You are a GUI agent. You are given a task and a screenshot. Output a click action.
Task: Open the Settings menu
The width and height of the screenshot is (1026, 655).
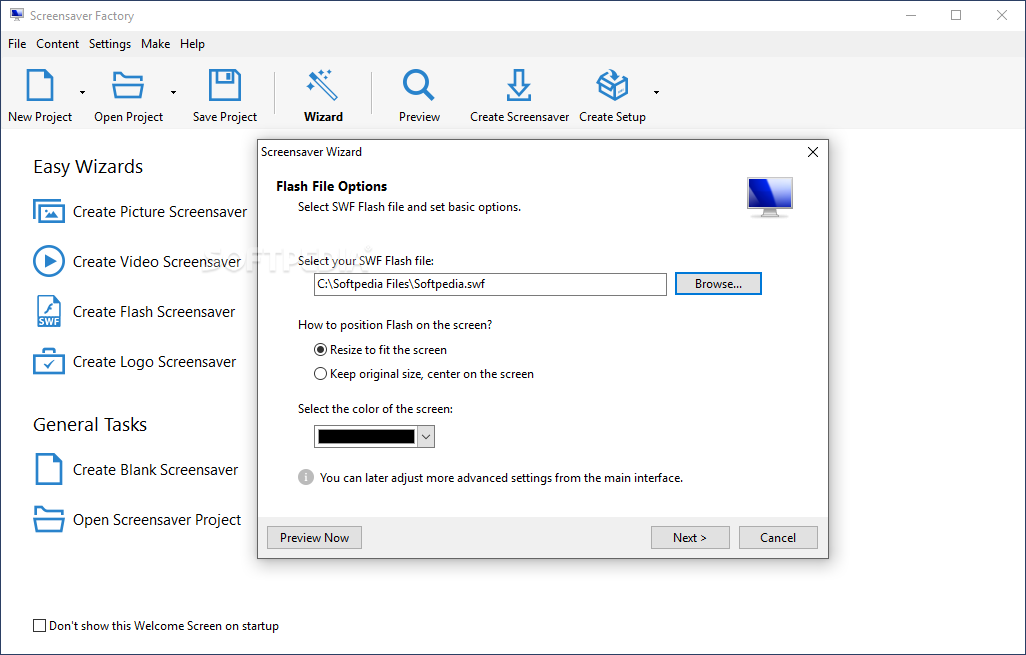tap(110, 44)
